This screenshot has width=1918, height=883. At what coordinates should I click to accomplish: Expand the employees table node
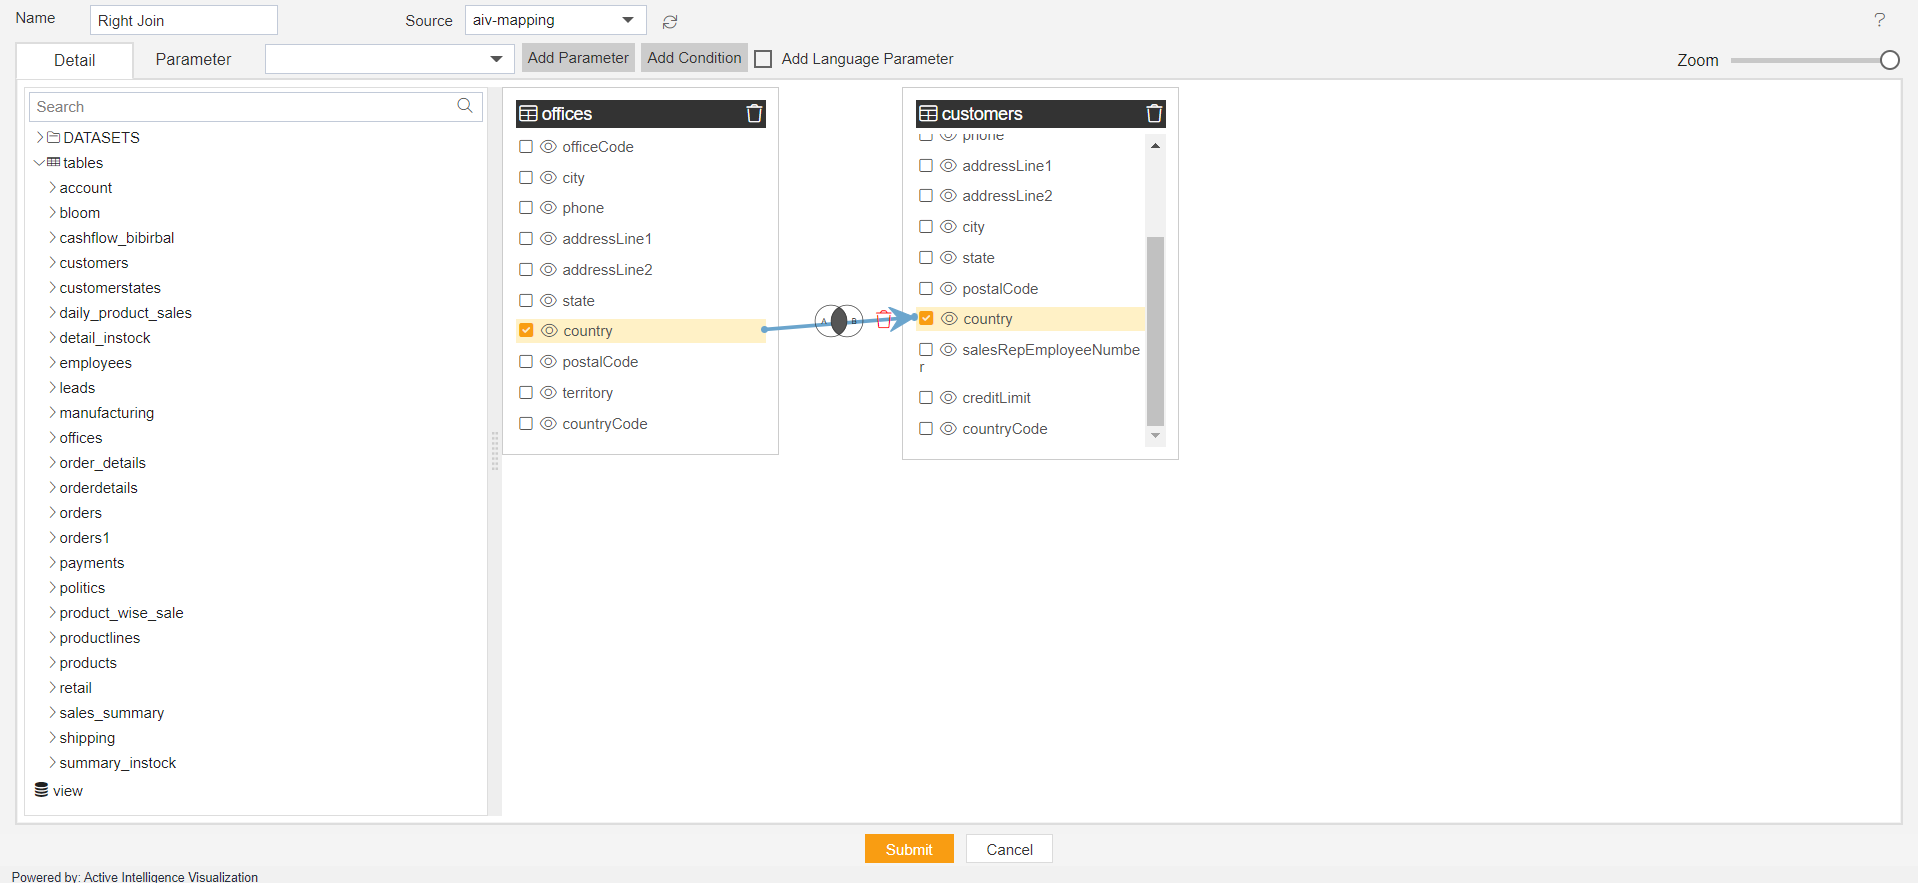pos(52,362)
